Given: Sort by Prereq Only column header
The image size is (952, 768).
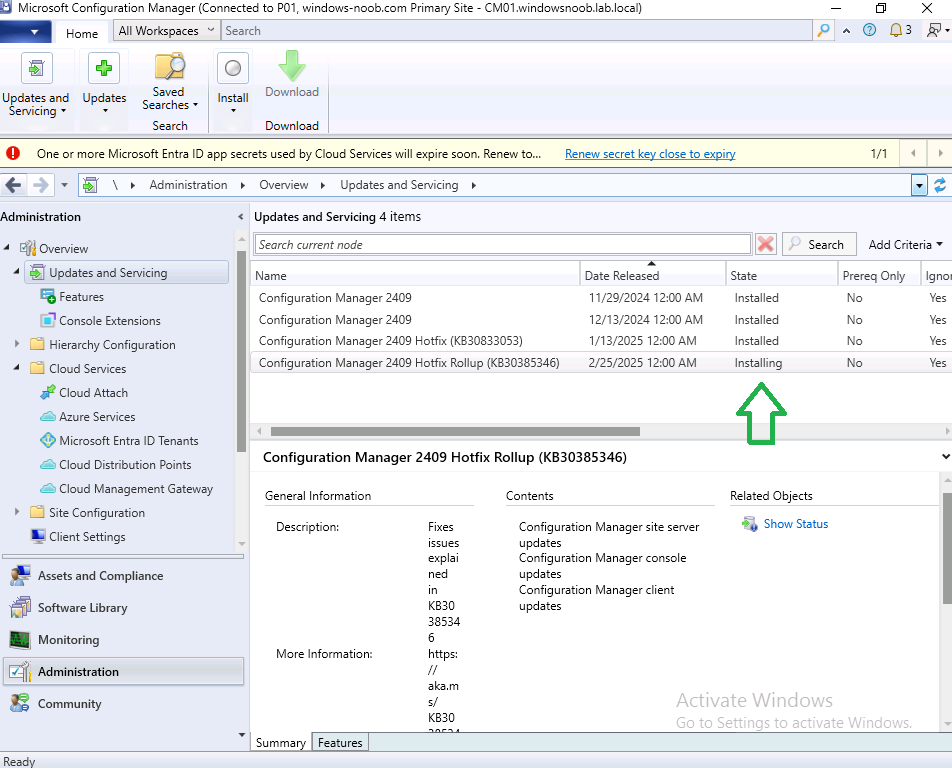Looking at the screenshot, I should 879,276.
